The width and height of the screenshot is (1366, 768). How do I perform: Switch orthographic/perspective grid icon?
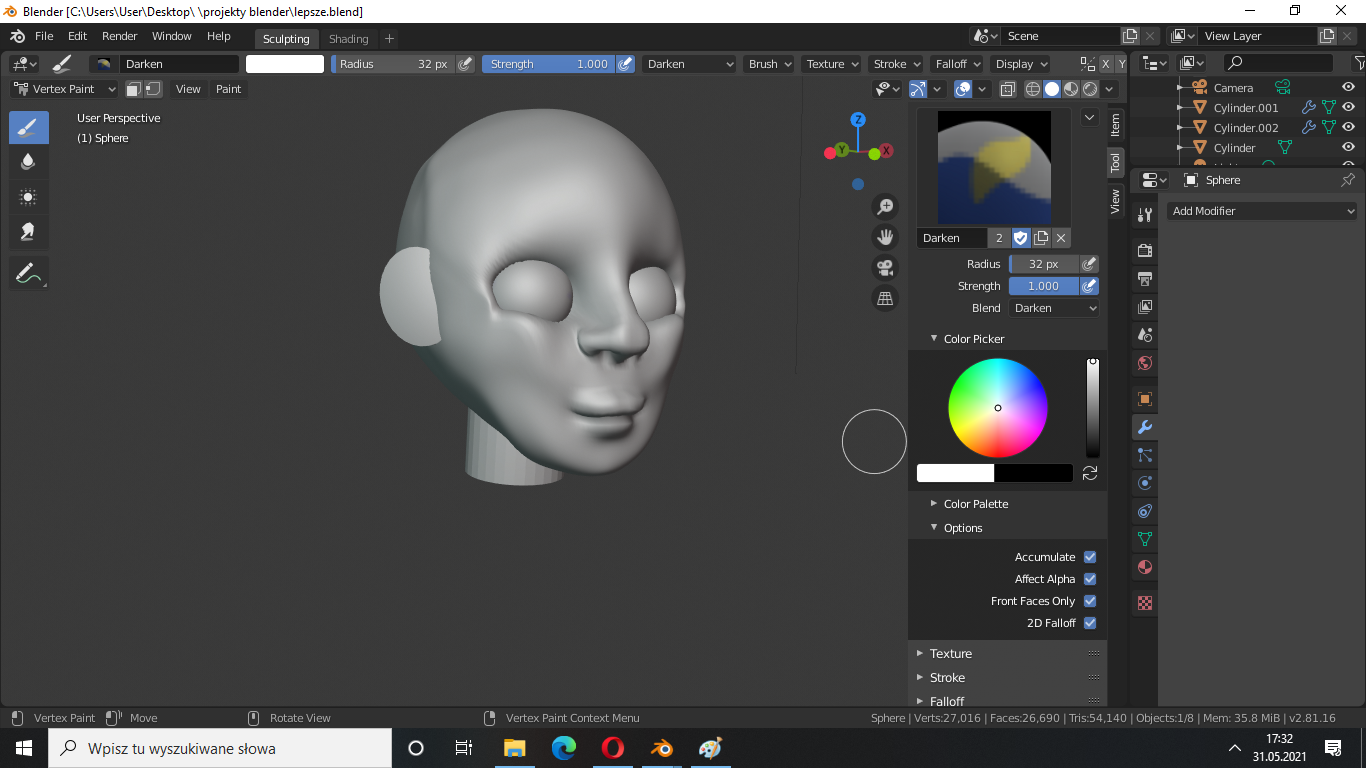(x=885, y=298)
